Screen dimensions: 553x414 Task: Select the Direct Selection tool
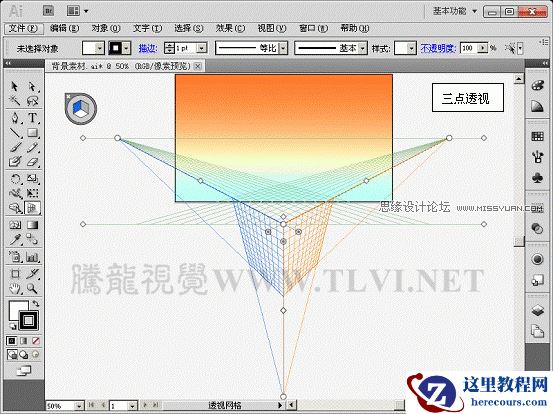(32, 86)
